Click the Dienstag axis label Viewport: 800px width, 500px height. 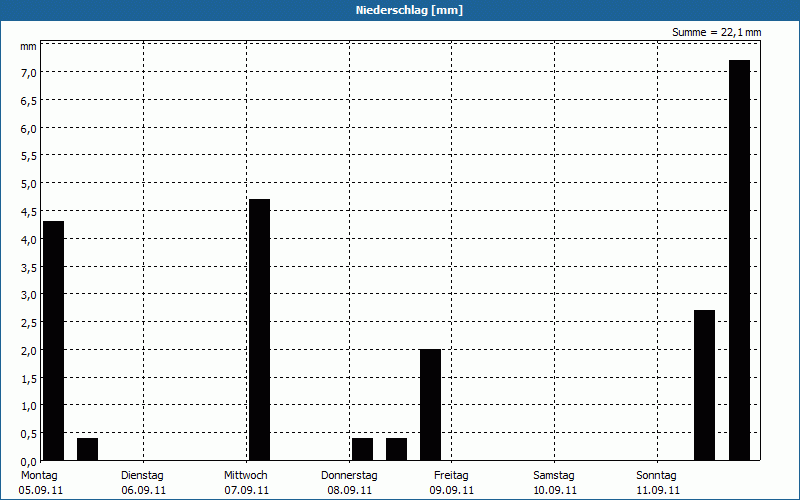point(142,476)
